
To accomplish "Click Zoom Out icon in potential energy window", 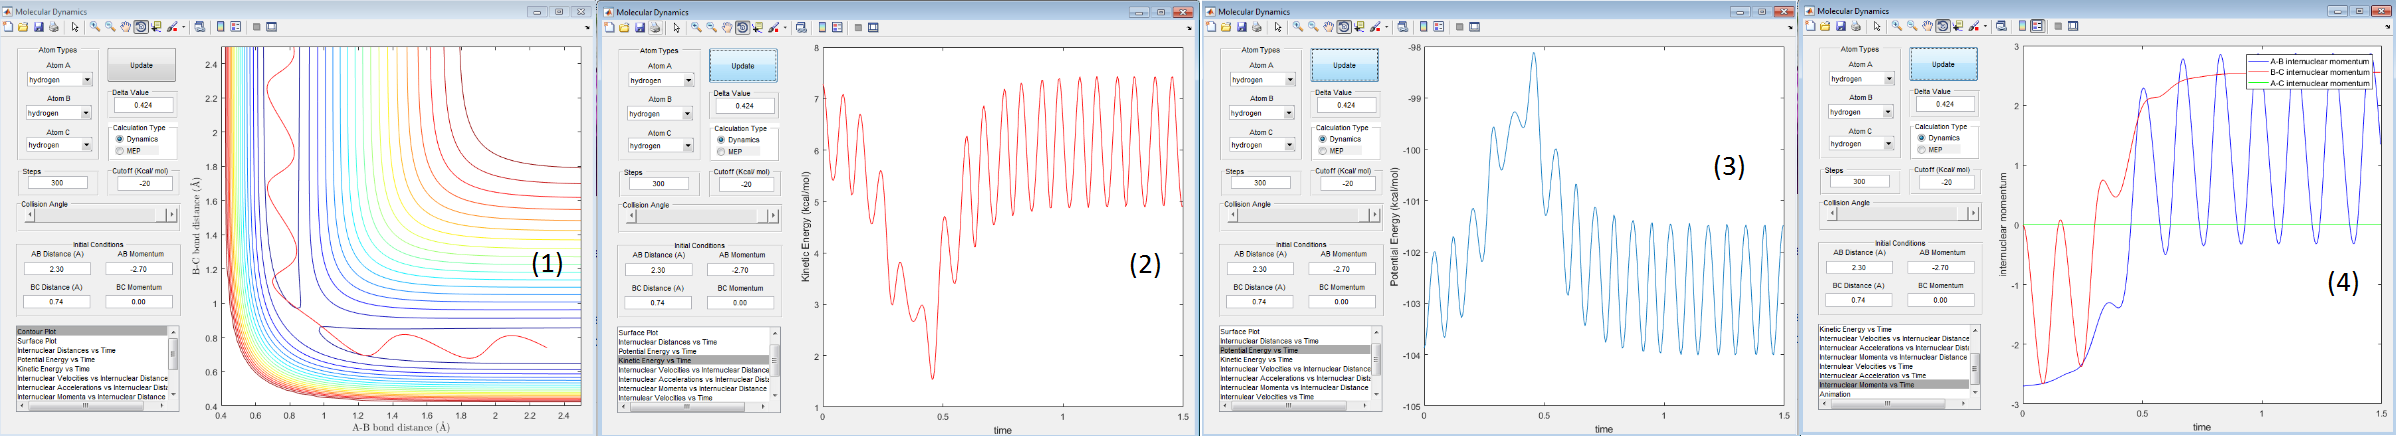I will click(1313, 27).
